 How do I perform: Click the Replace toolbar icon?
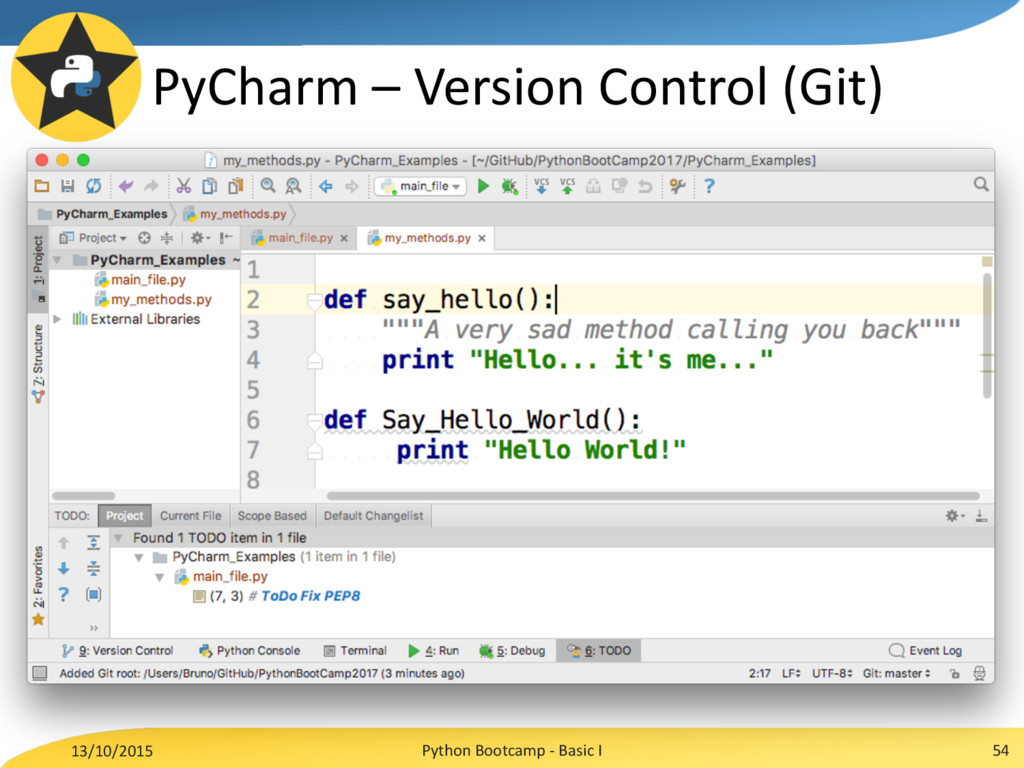pos(293,186)
